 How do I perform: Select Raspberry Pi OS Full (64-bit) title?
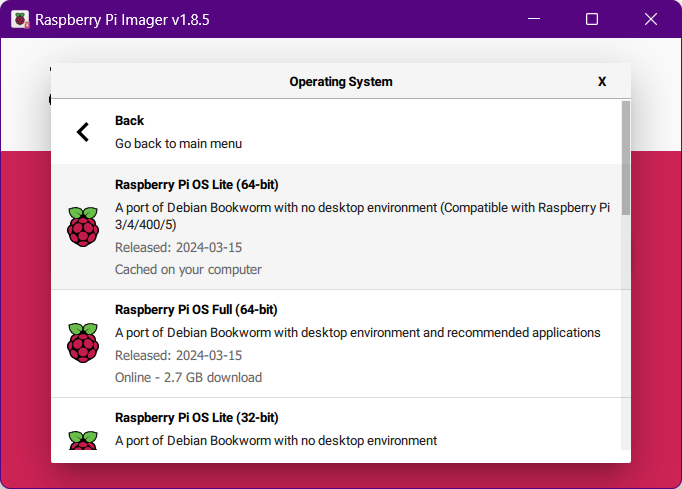click(196, 309)
